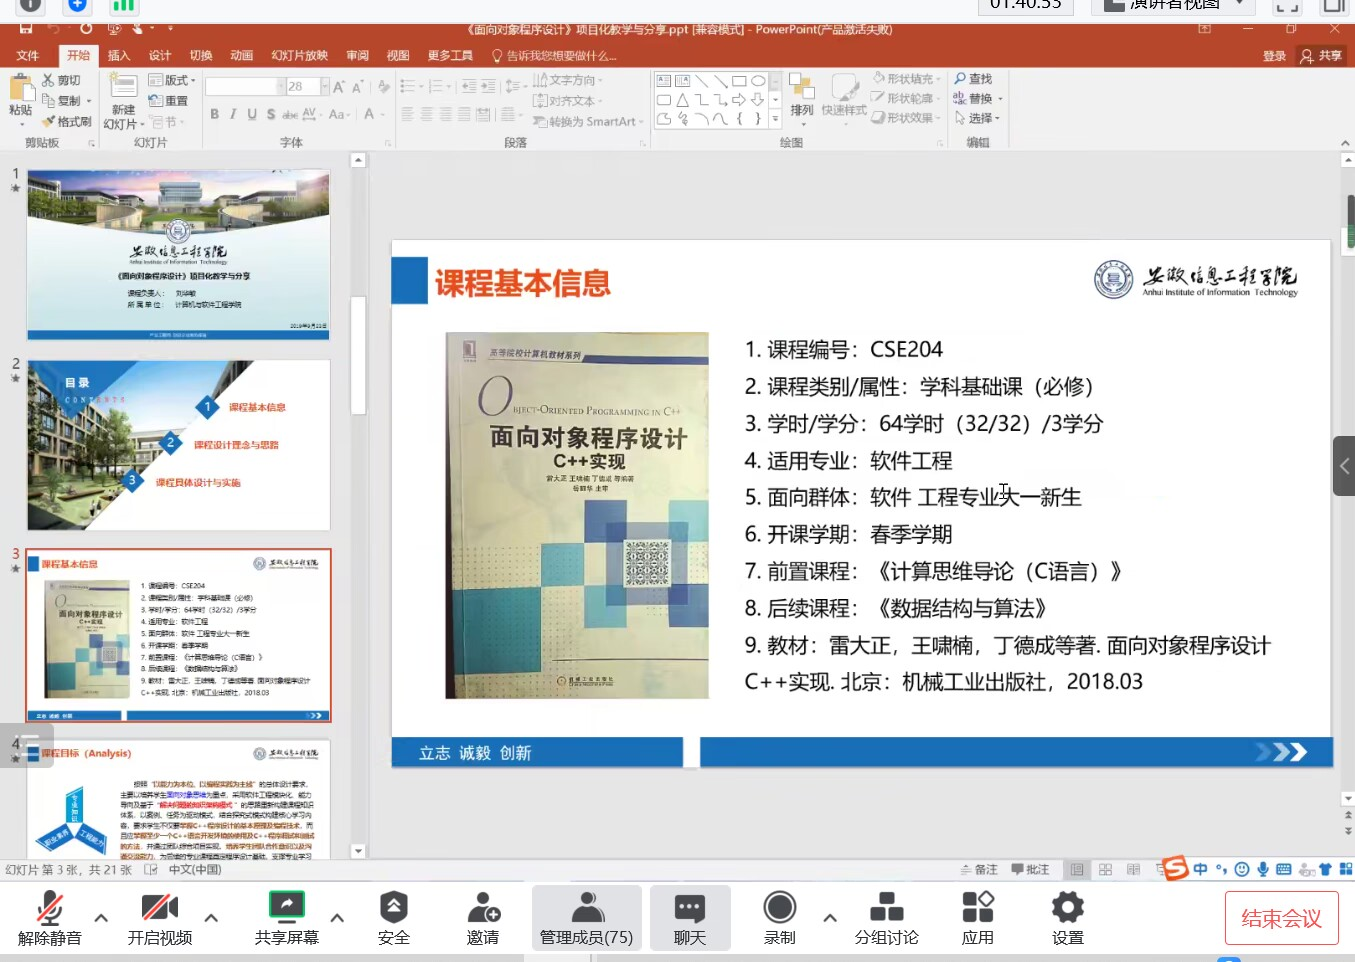Open the 幻灯片放映 ribbon tab
1355x962 pixels.
pyautogui.click(x=298, y=55)
